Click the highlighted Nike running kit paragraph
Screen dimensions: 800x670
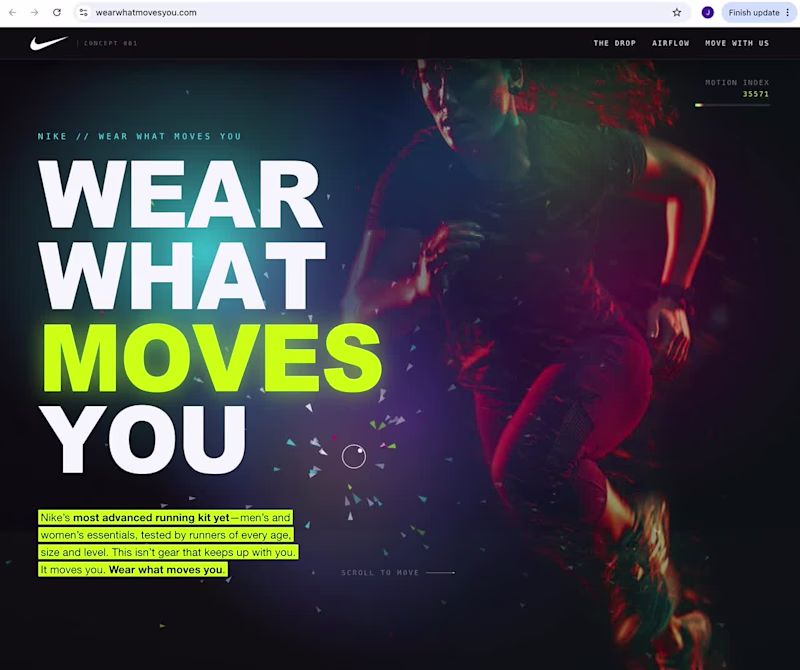tap(167, 543)
